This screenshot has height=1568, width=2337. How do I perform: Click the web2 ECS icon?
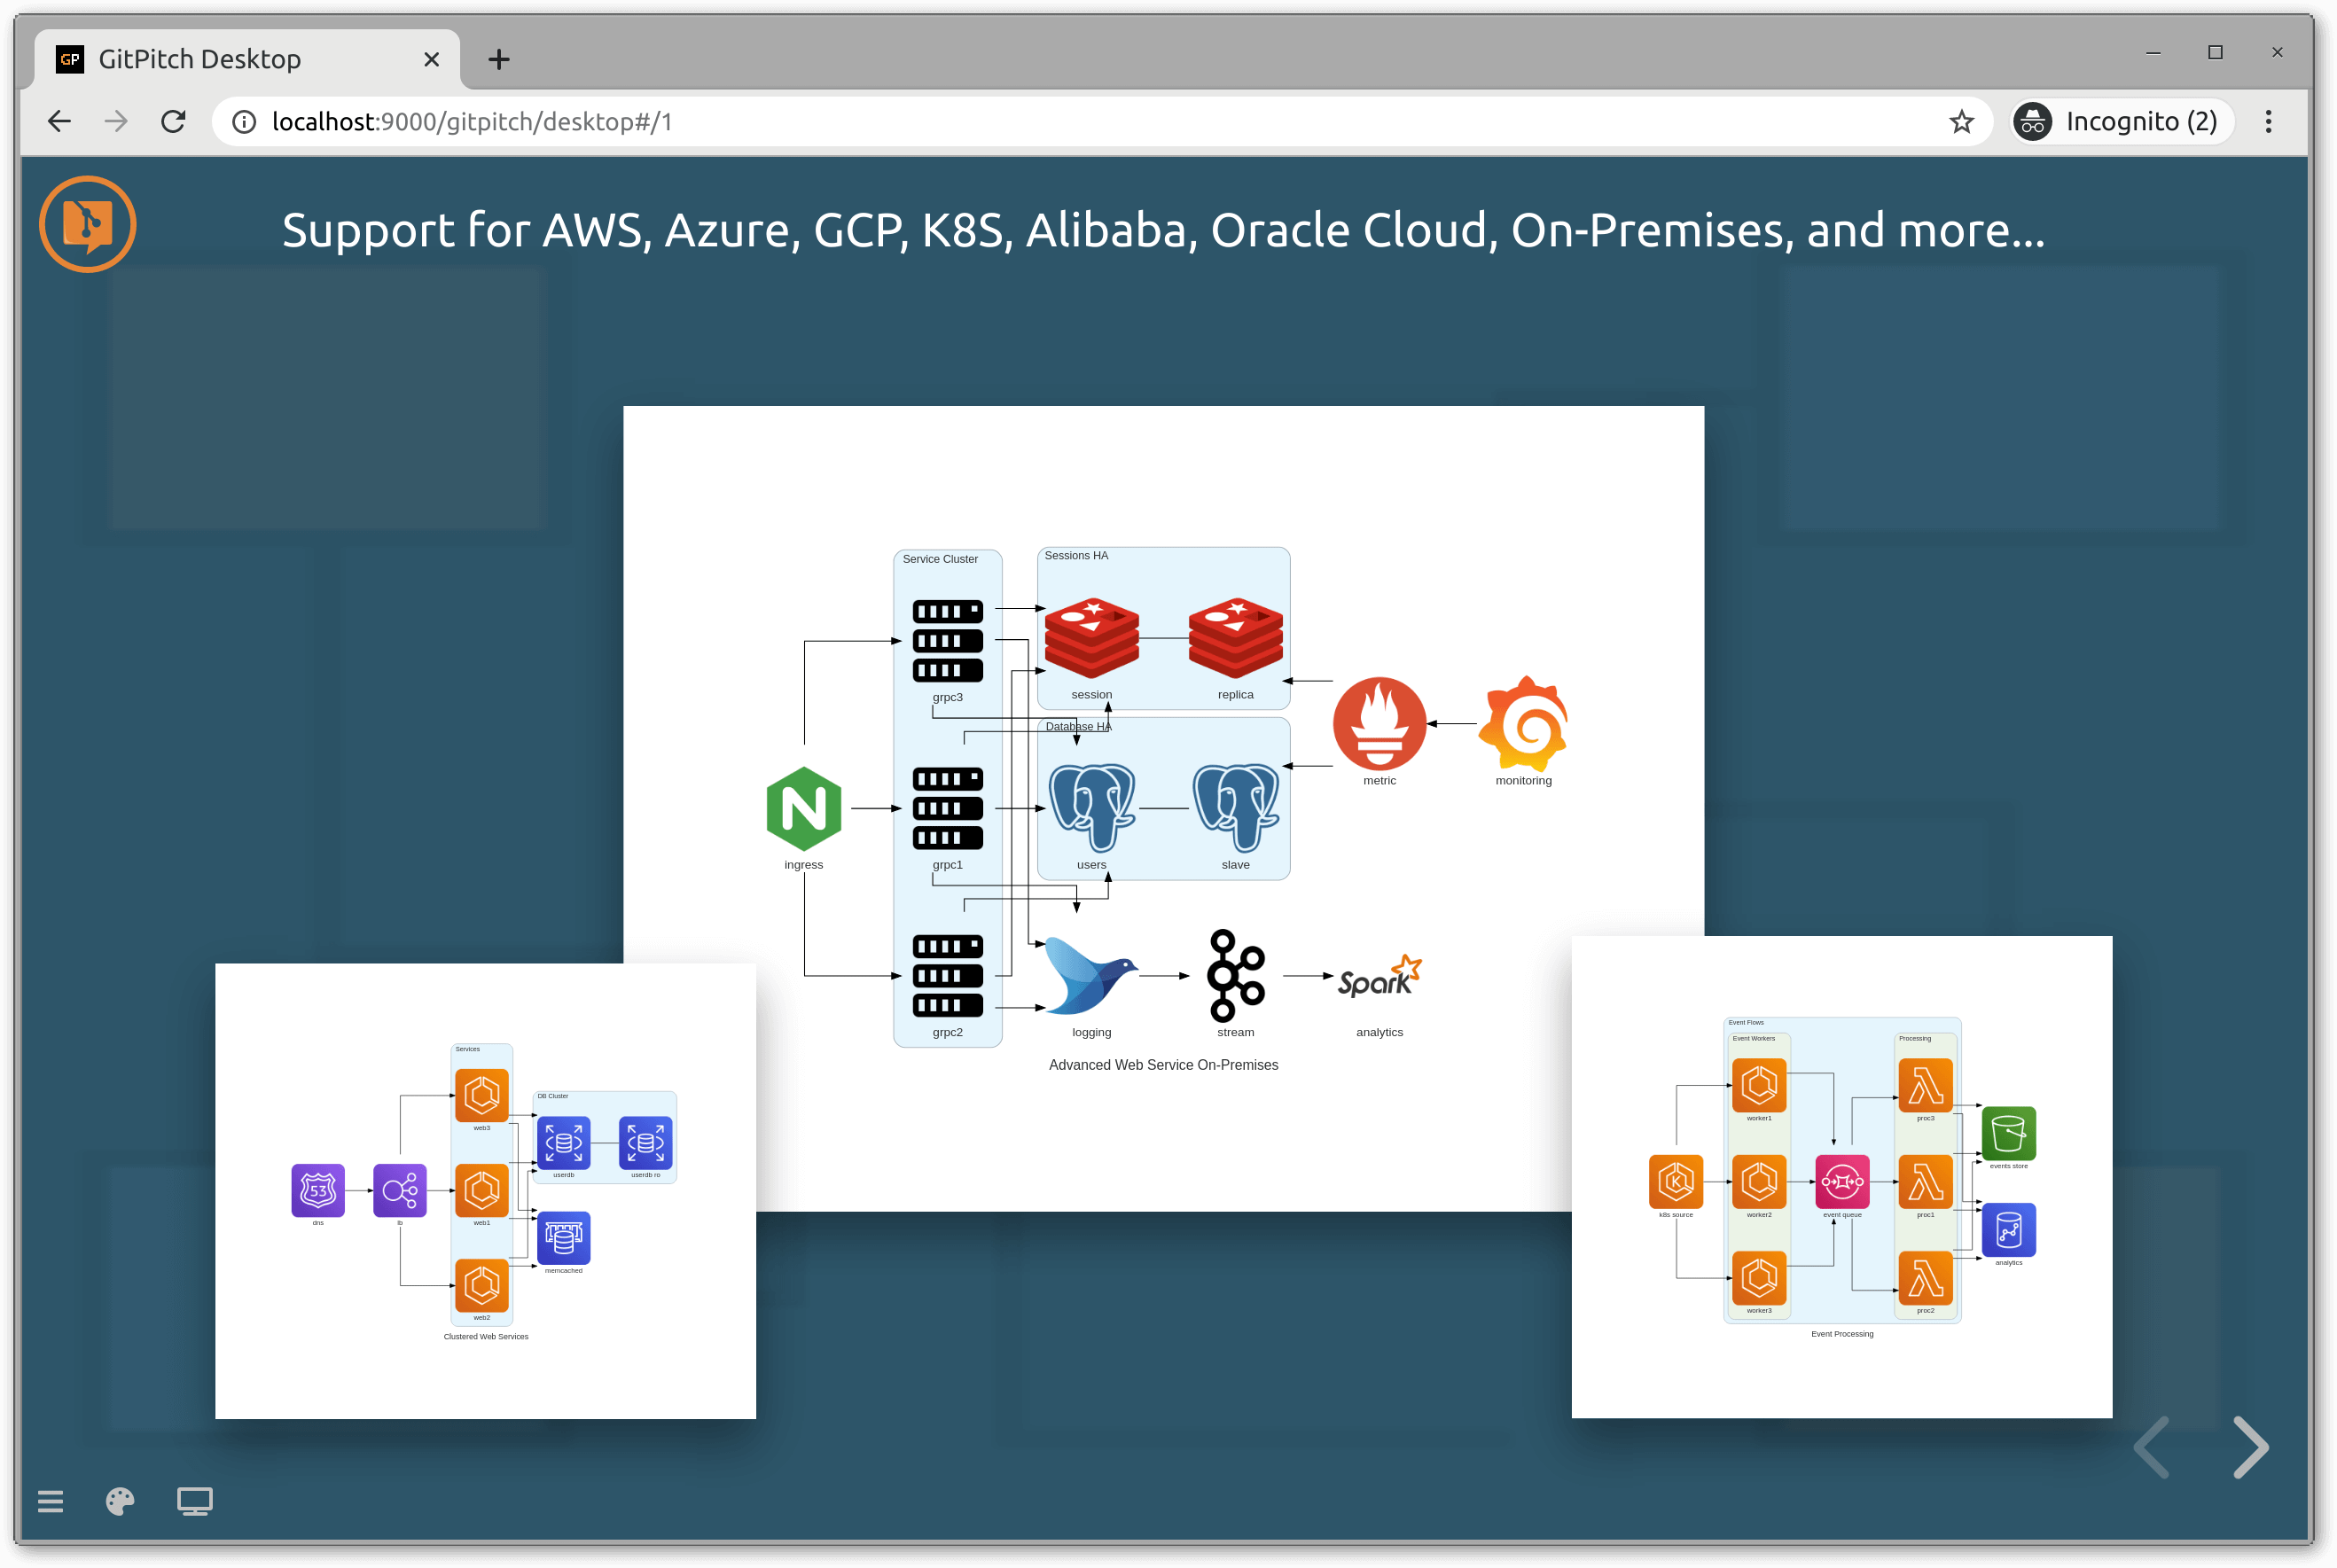pyautogui.click(x=482, y=1285)
